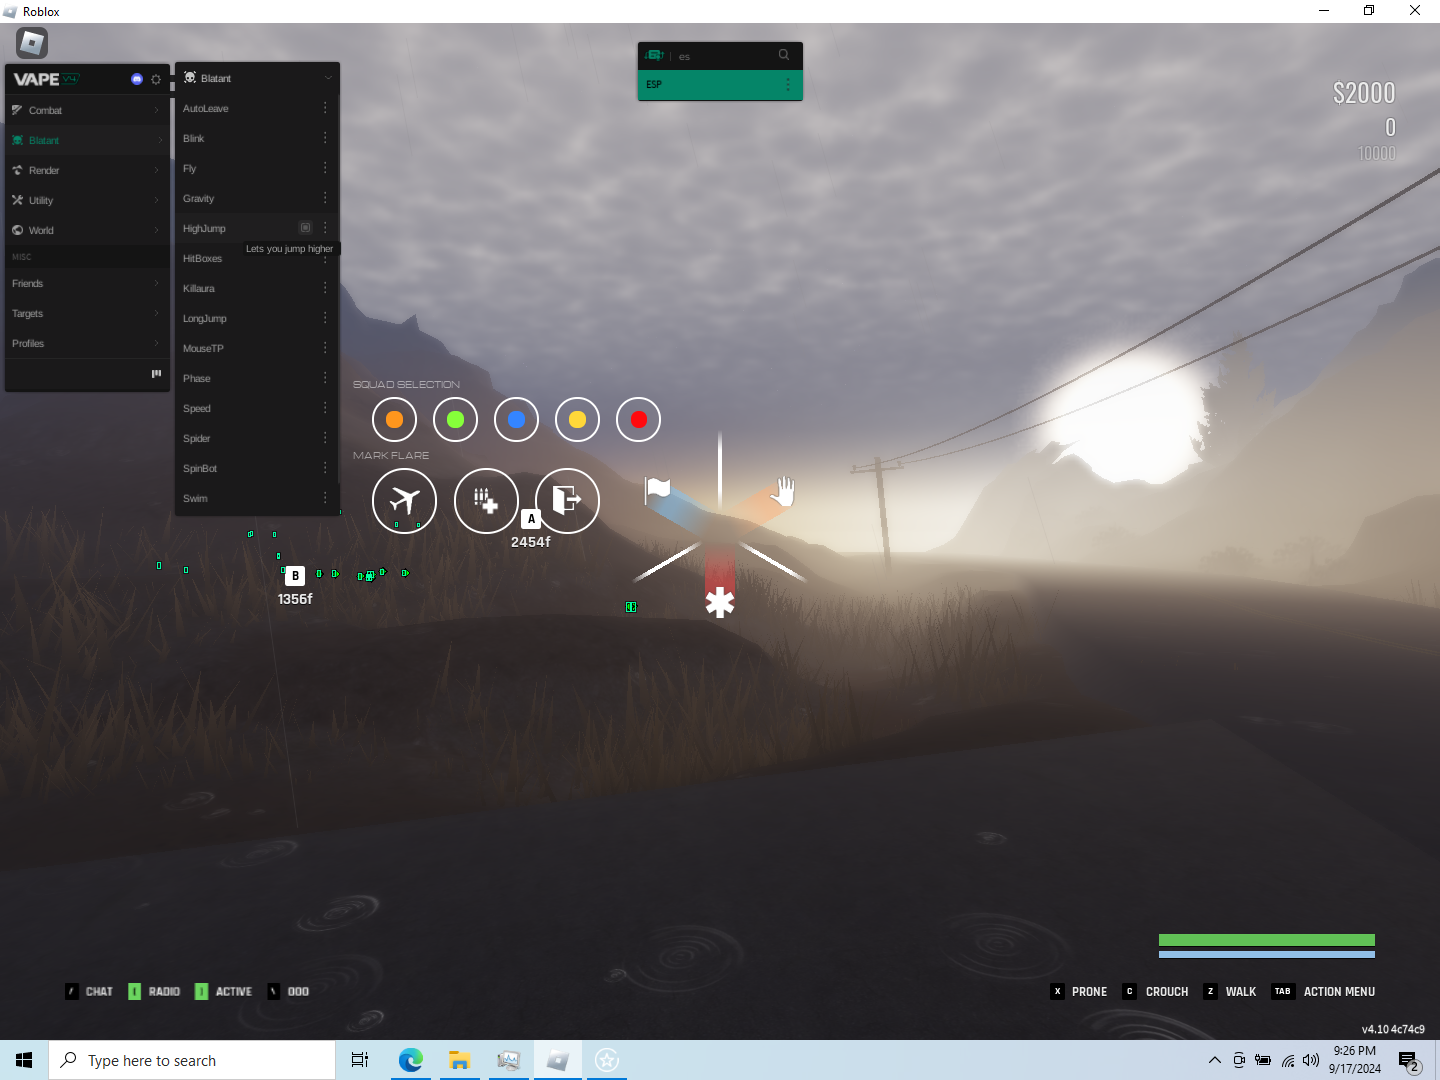The image size is (1440, 1080).
Task: Click the CROUCH button
Action: point(1156,991)
